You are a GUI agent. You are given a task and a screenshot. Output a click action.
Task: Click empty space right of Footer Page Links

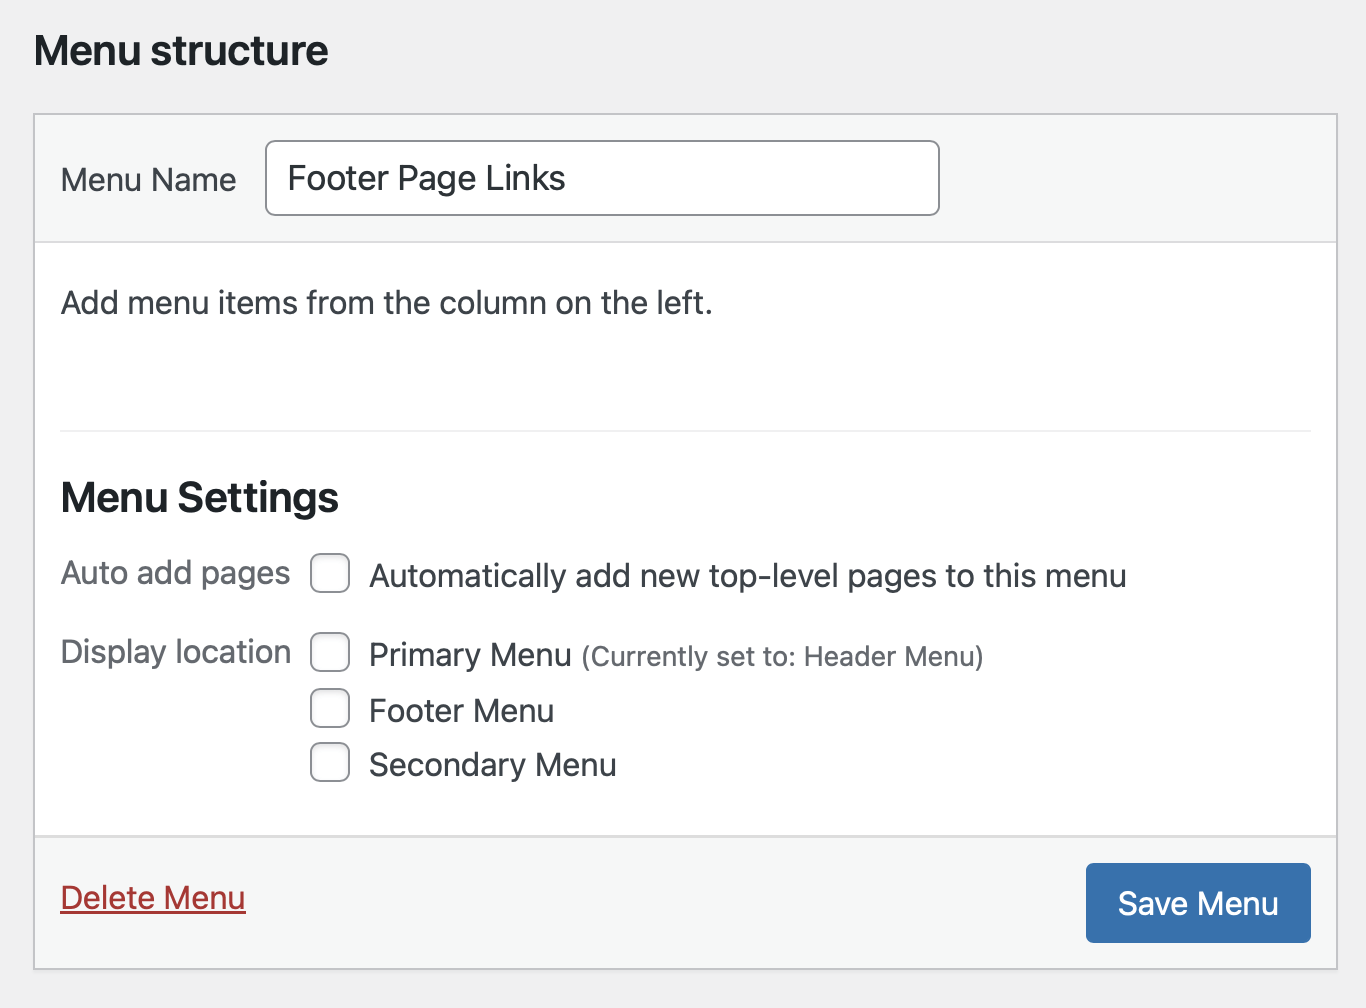pyautogui.click(x=750, y=178)
